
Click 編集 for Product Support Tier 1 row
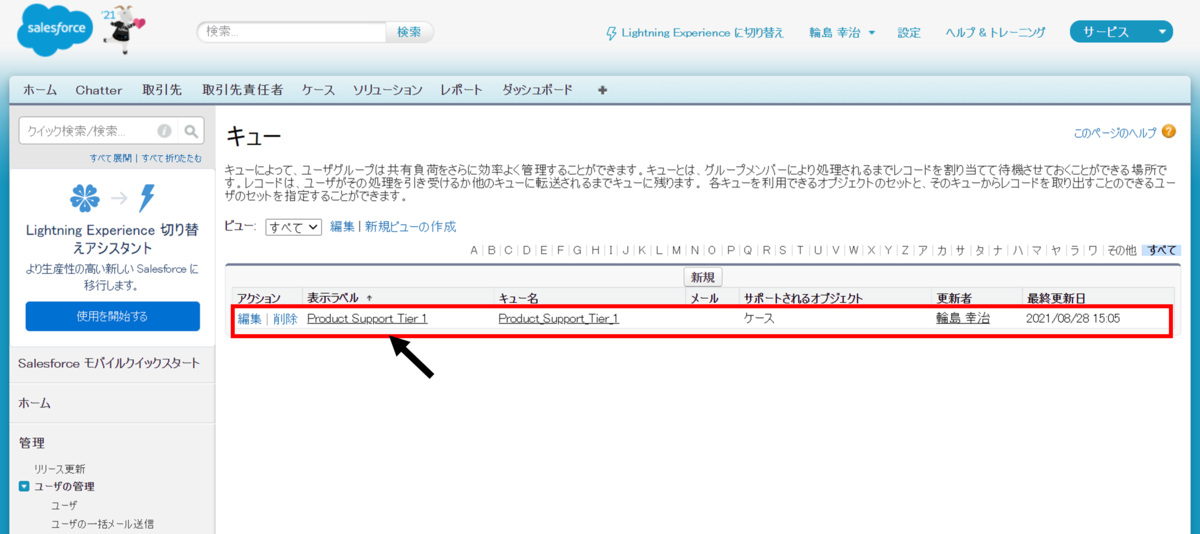click(x=249, y=319)
